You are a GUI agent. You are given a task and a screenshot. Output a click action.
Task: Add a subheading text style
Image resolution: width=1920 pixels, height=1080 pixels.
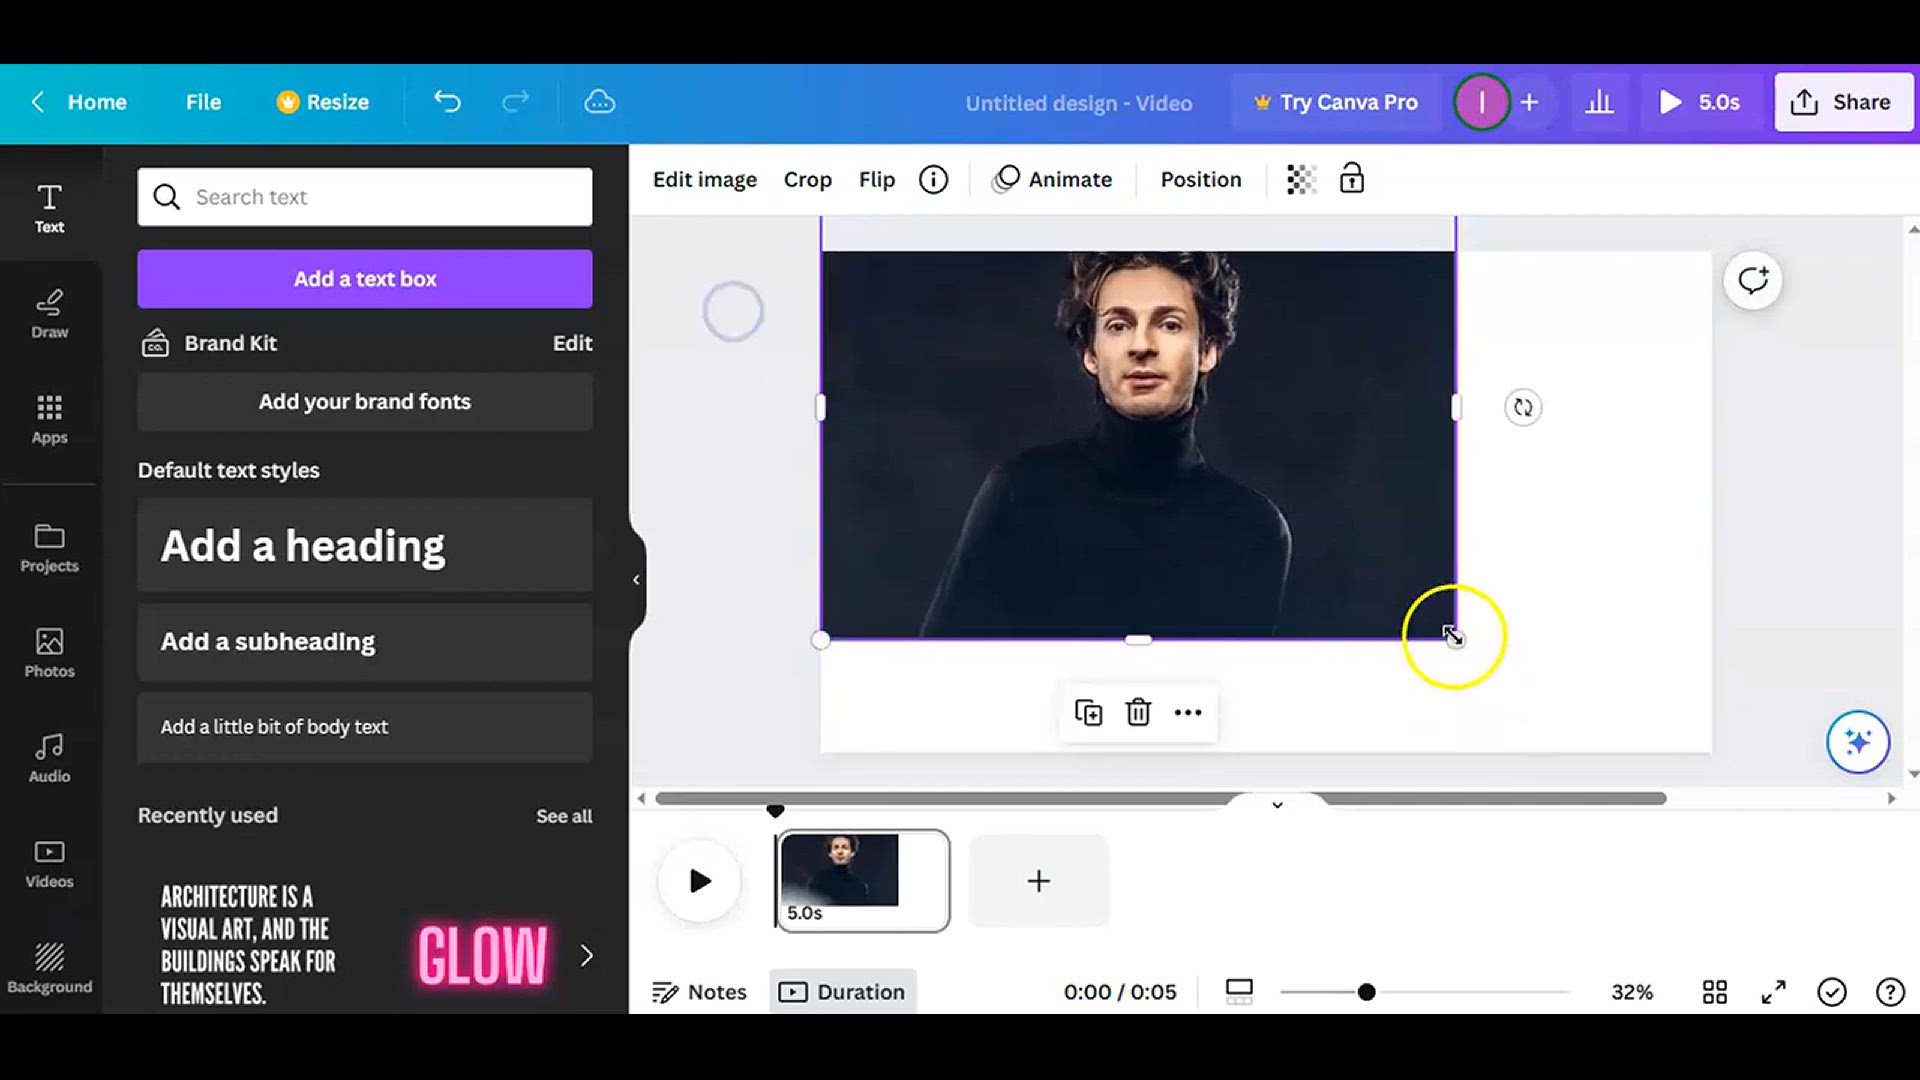point(365,642)
